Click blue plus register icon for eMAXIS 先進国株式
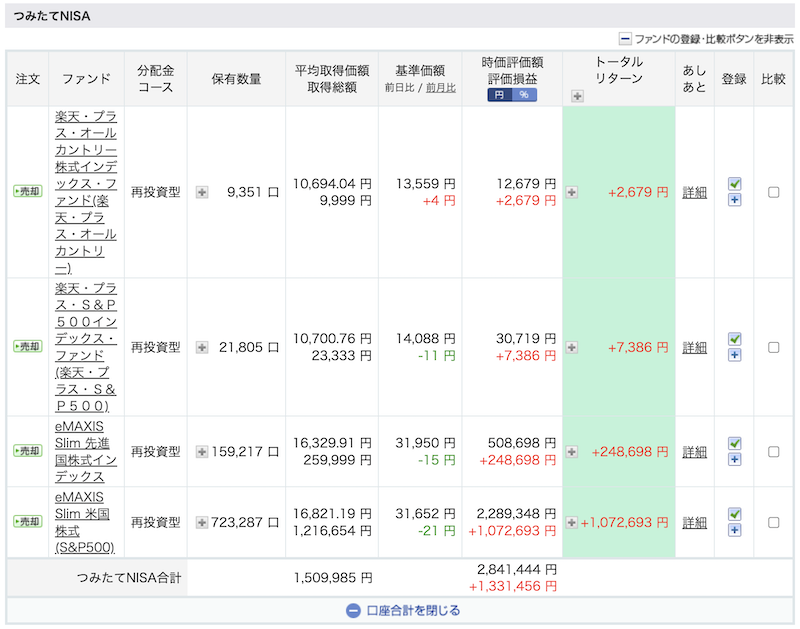 735,460
